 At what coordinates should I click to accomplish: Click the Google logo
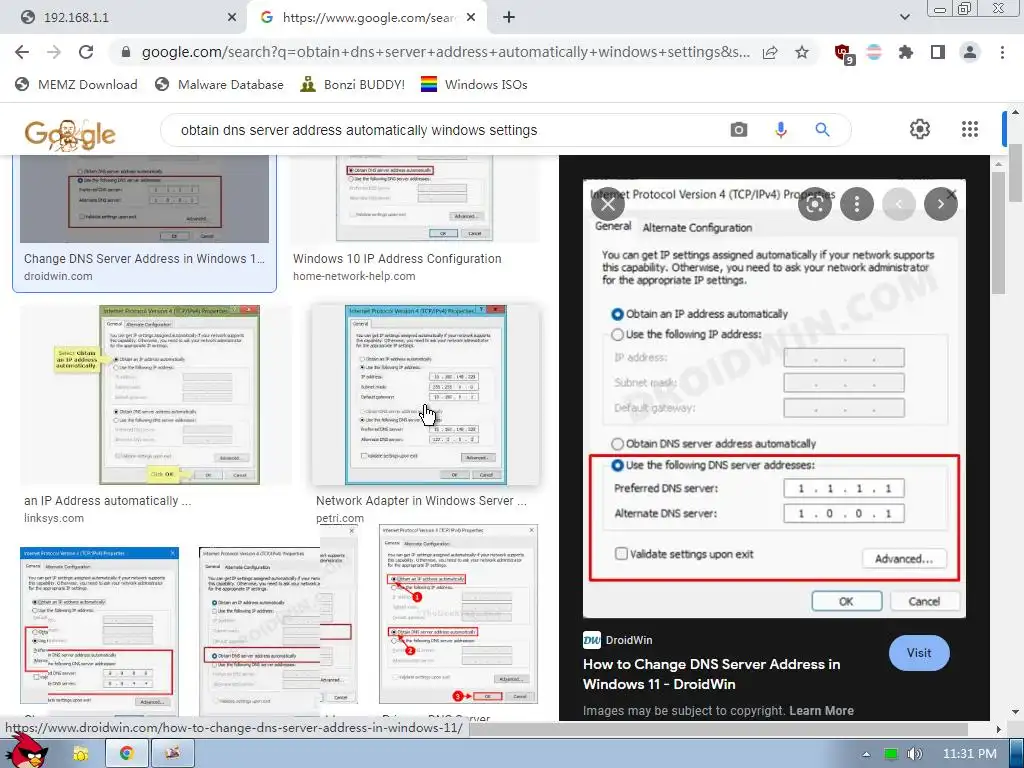70,134
